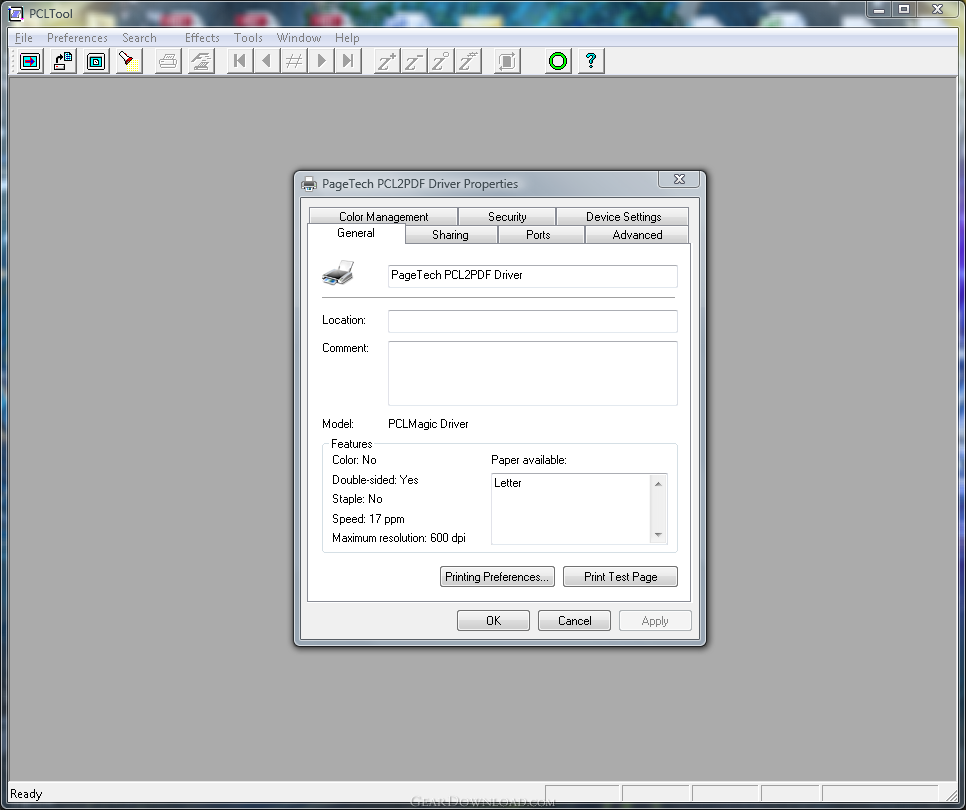Viewport: 966px width, 810px height.
Task: Go to previous page toolbar button
Action: (267, 61)
